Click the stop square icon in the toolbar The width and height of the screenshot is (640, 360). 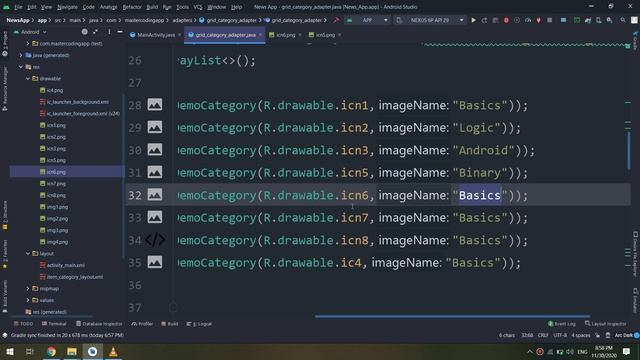tap(549, 20)
